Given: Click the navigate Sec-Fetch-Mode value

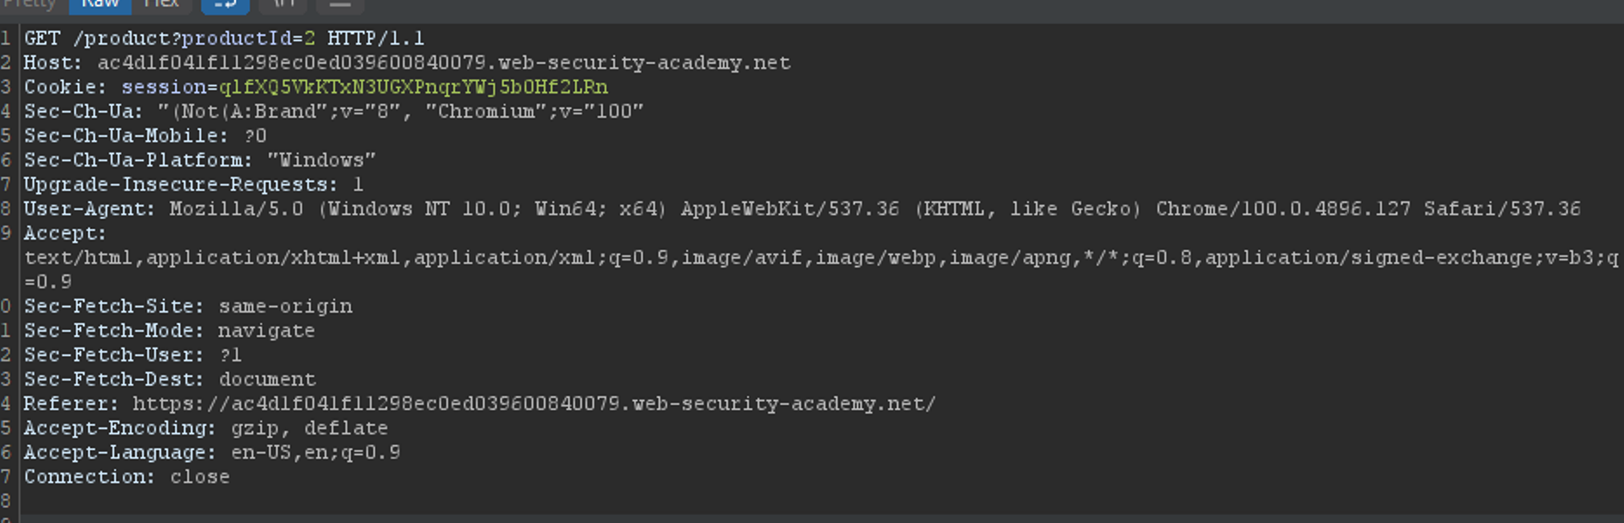Looking at the screenshot, I should point(266,331).
